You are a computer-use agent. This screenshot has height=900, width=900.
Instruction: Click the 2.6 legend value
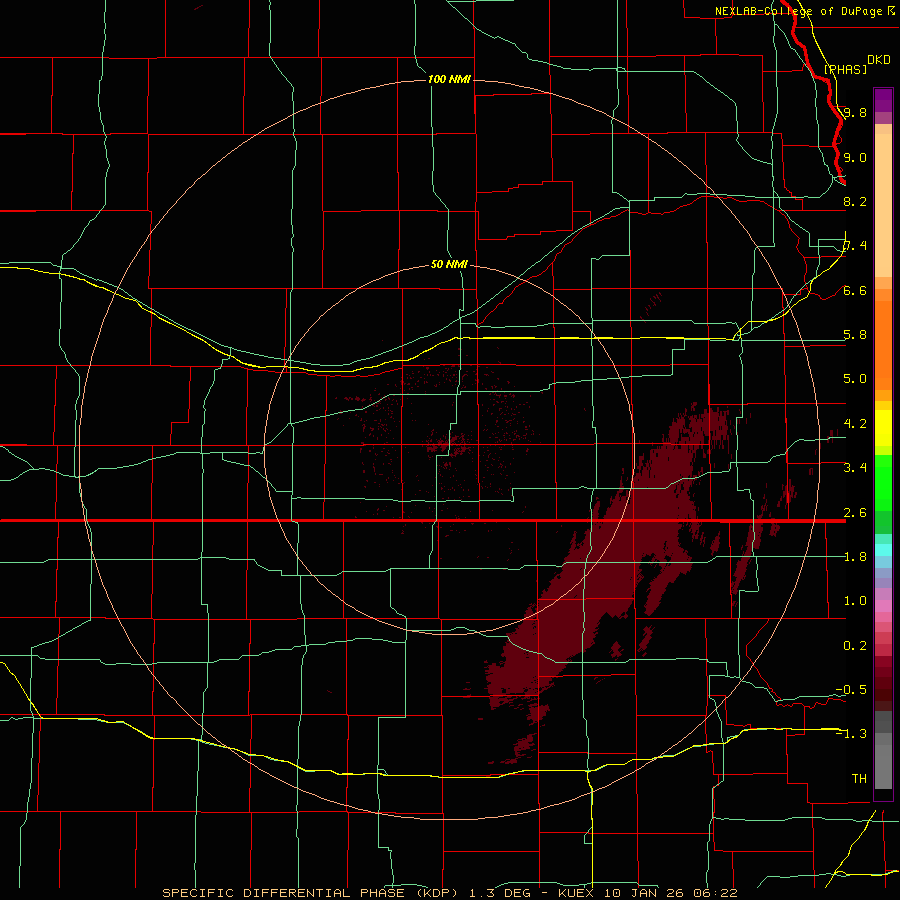click(x=855, y=513)
